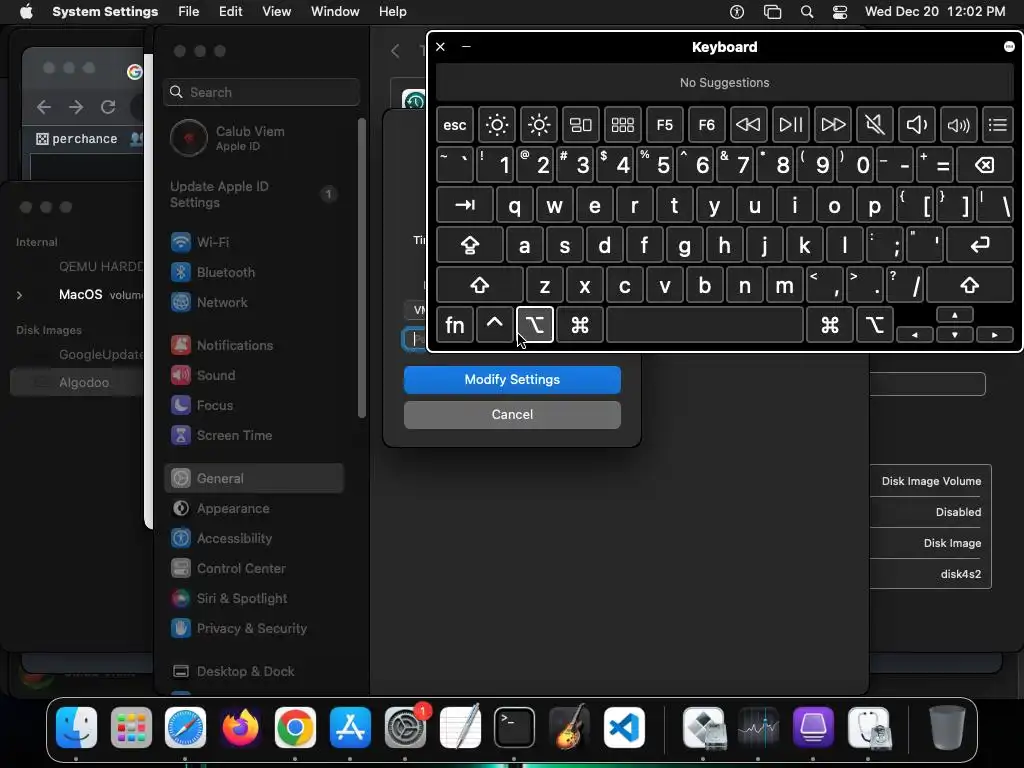
Task: Tap the fast-forward media key
Action: click(x=833, y=125)
